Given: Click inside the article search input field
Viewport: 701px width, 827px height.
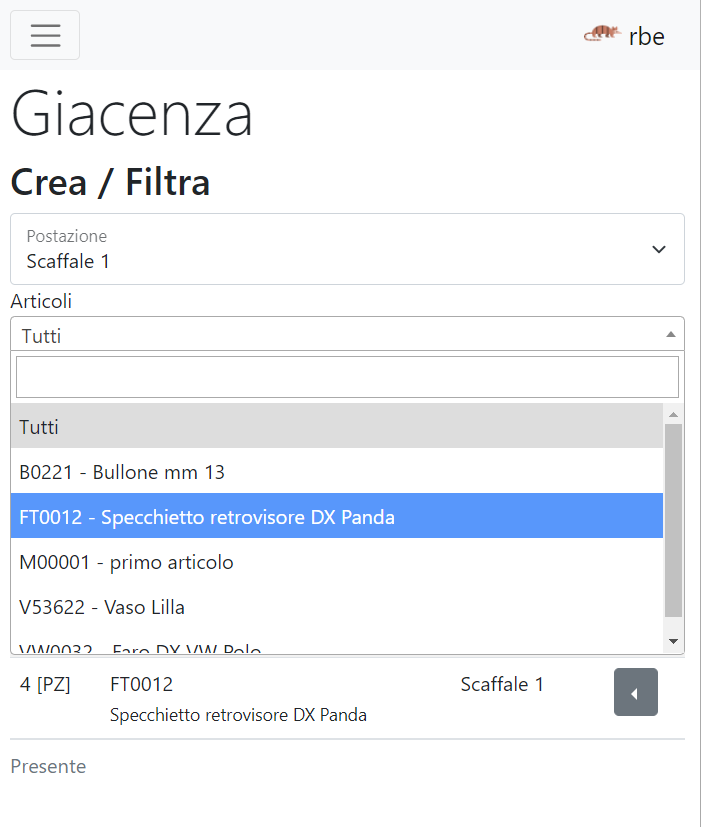Looking at the screenshot, I should click(347, 377).
